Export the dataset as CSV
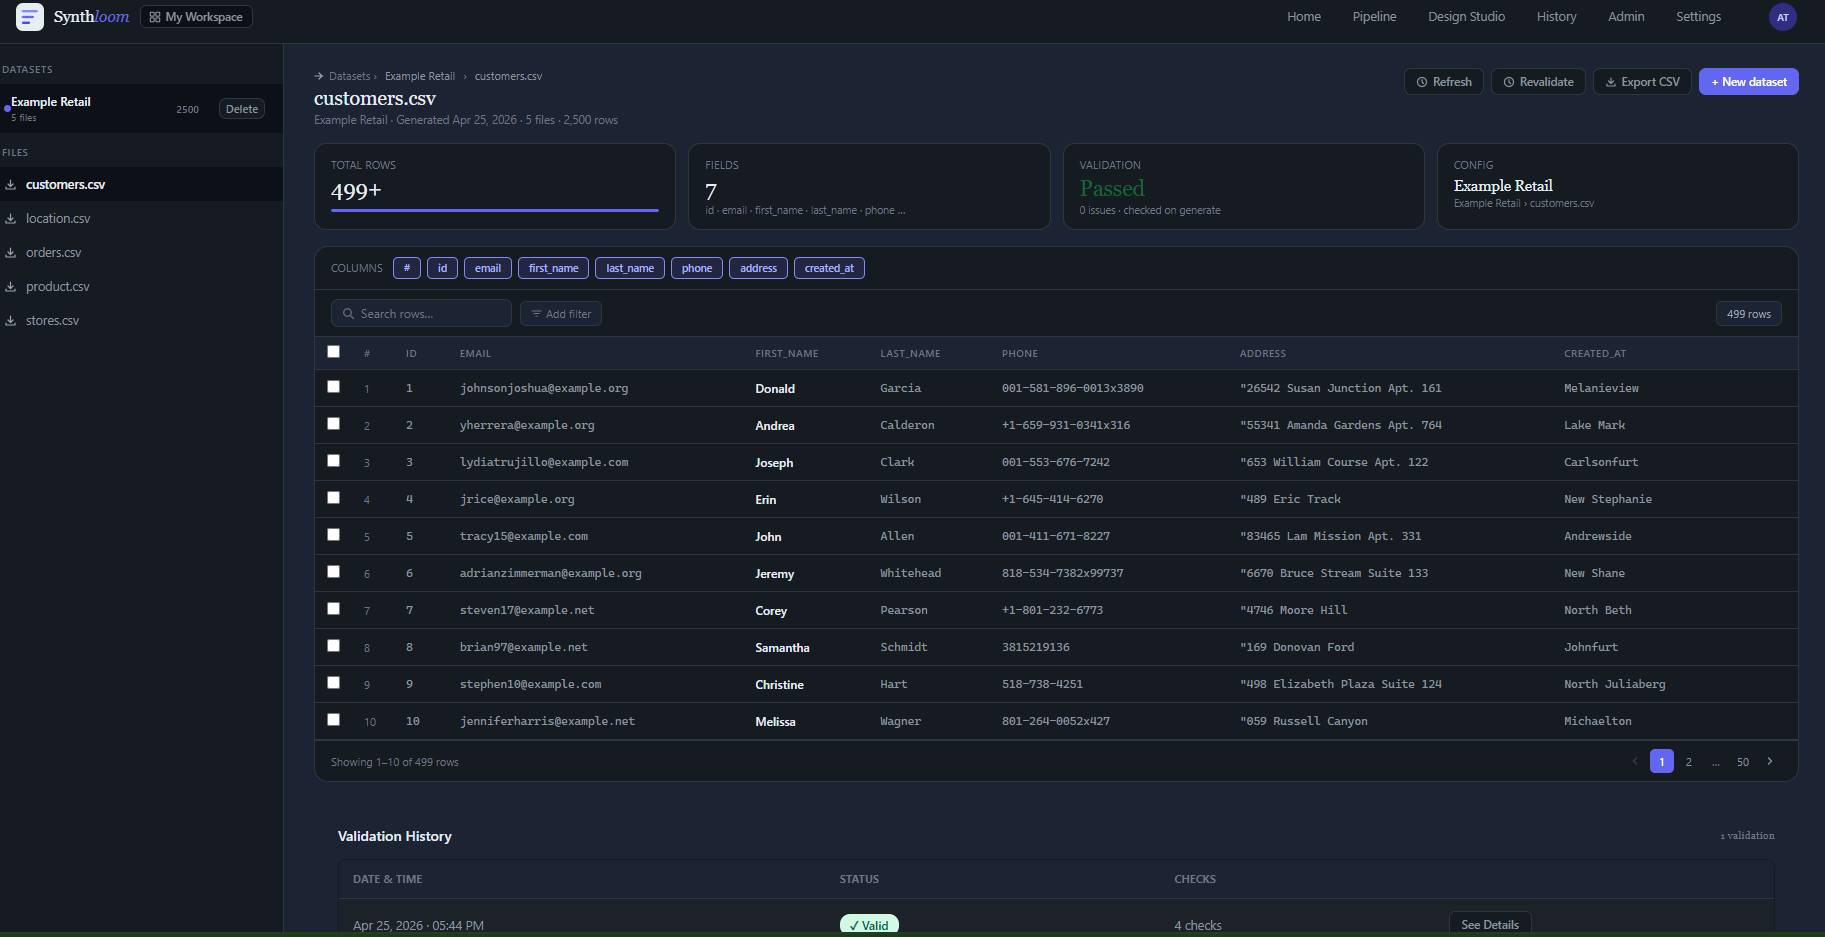This screenshot has width=1825, height=937. coord(1642,82)
